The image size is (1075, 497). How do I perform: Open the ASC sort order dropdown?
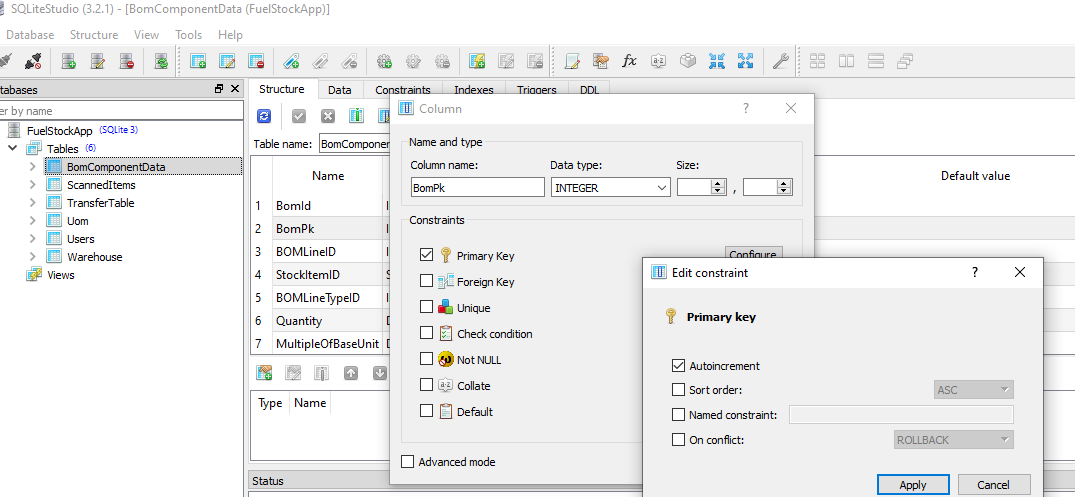tap(974, 390)
